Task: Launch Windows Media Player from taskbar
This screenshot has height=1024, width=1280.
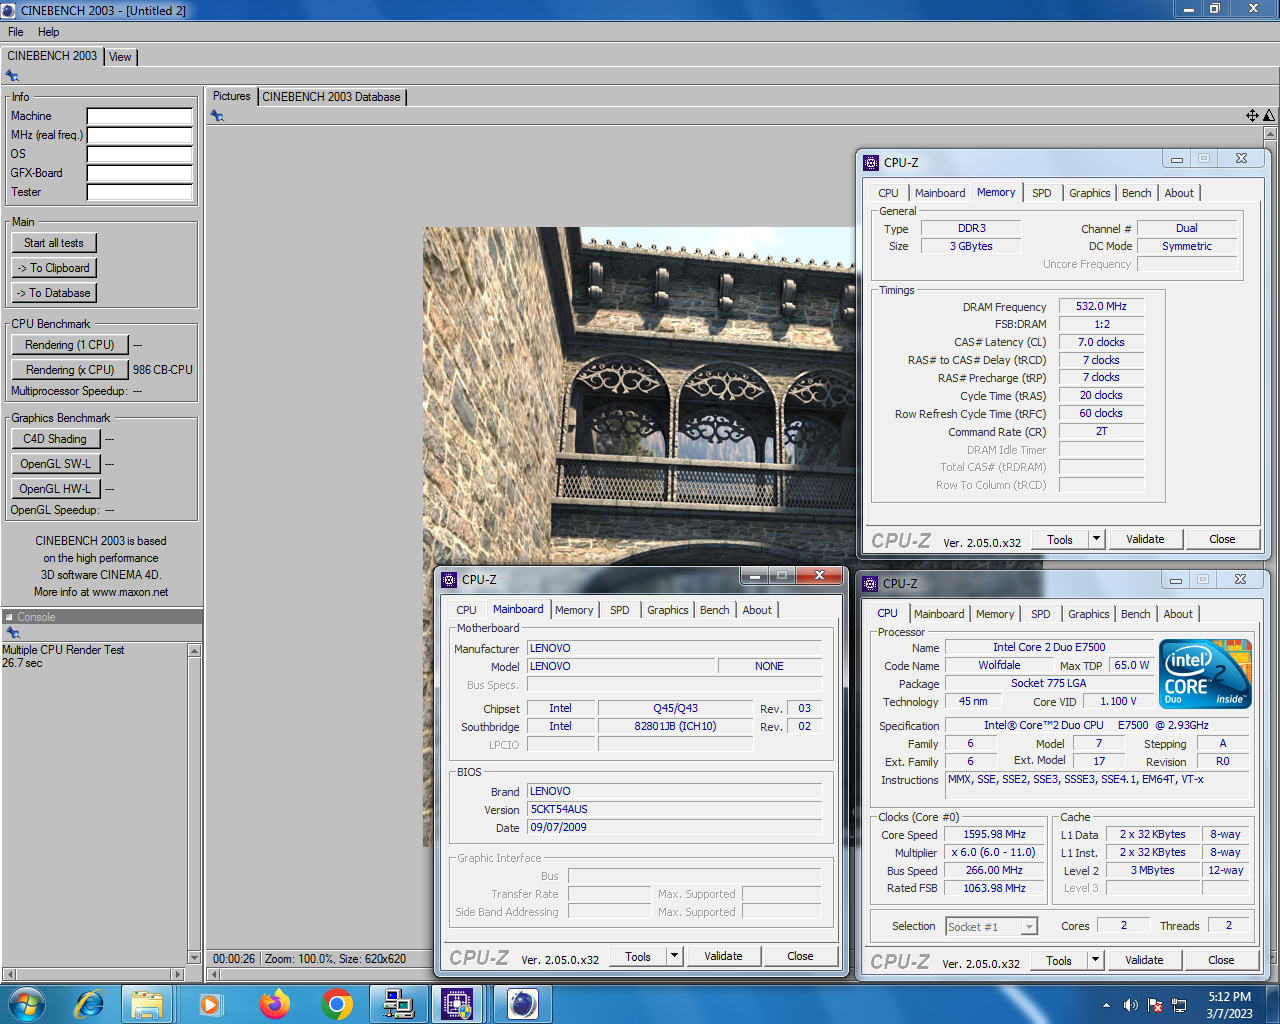Action: (x=210, y=1004)
